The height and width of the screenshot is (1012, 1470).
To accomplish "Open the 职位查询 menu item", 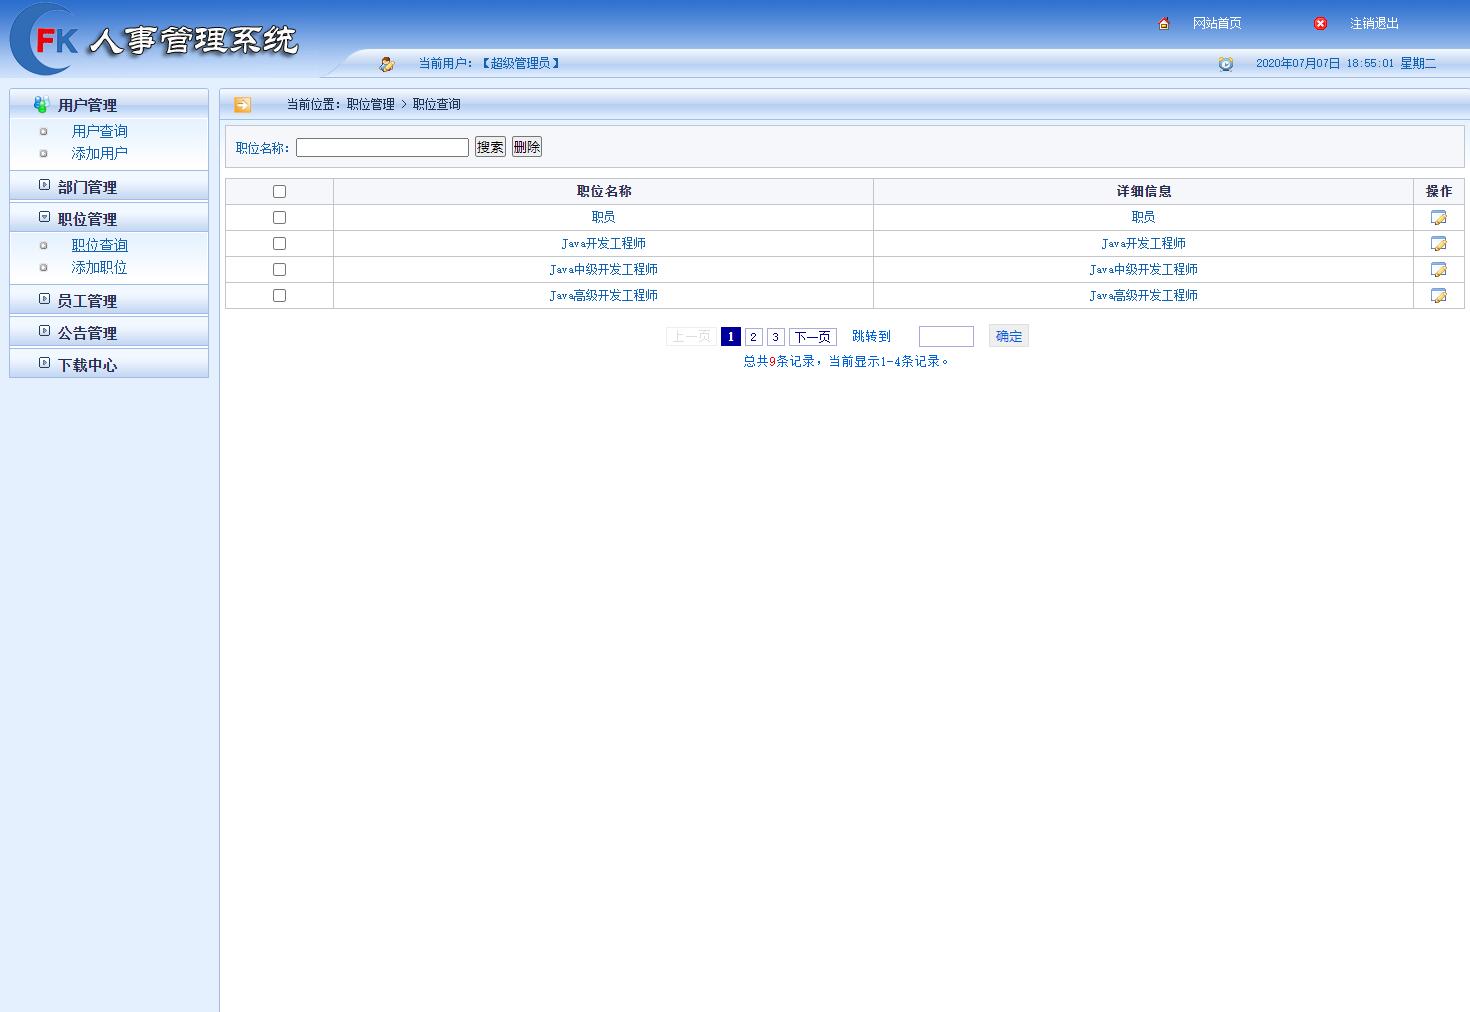I will (100, 244).
